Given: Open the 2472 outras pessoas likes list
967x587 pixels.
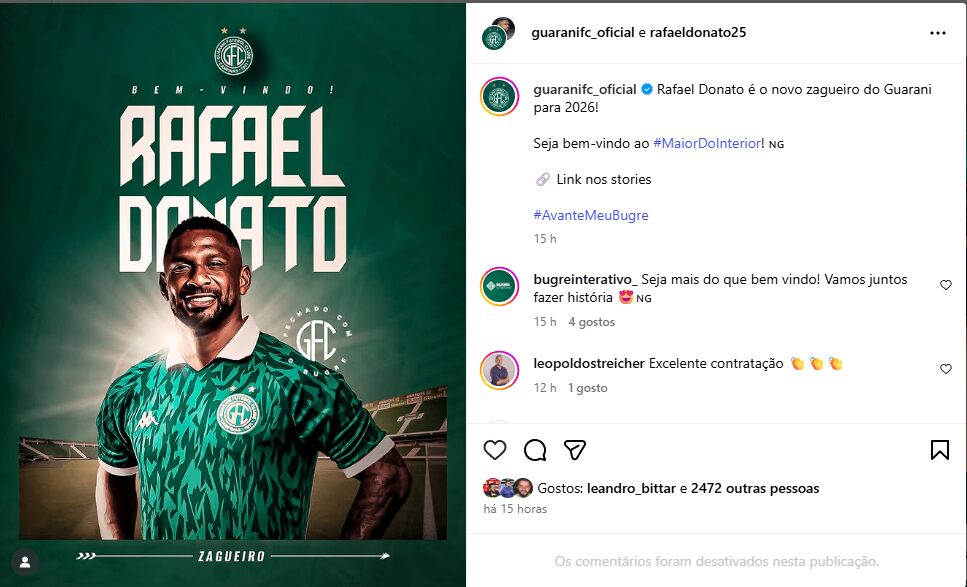Looking at the screenshot, I should pyautogui.click(x=755, y=488).
